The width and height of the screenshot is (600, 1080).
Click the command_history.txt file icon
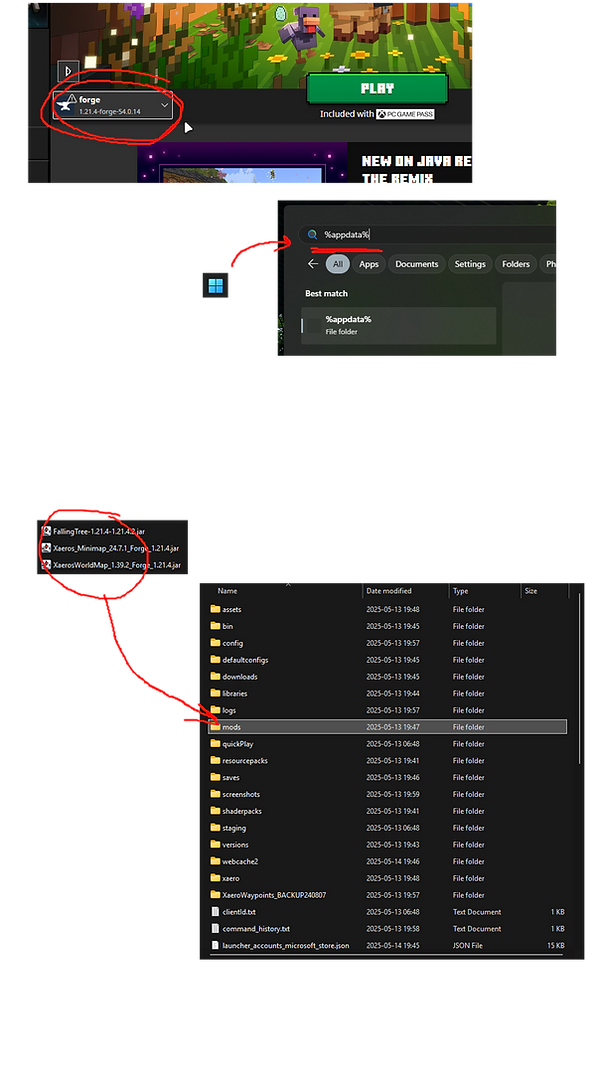pos(215,928)
